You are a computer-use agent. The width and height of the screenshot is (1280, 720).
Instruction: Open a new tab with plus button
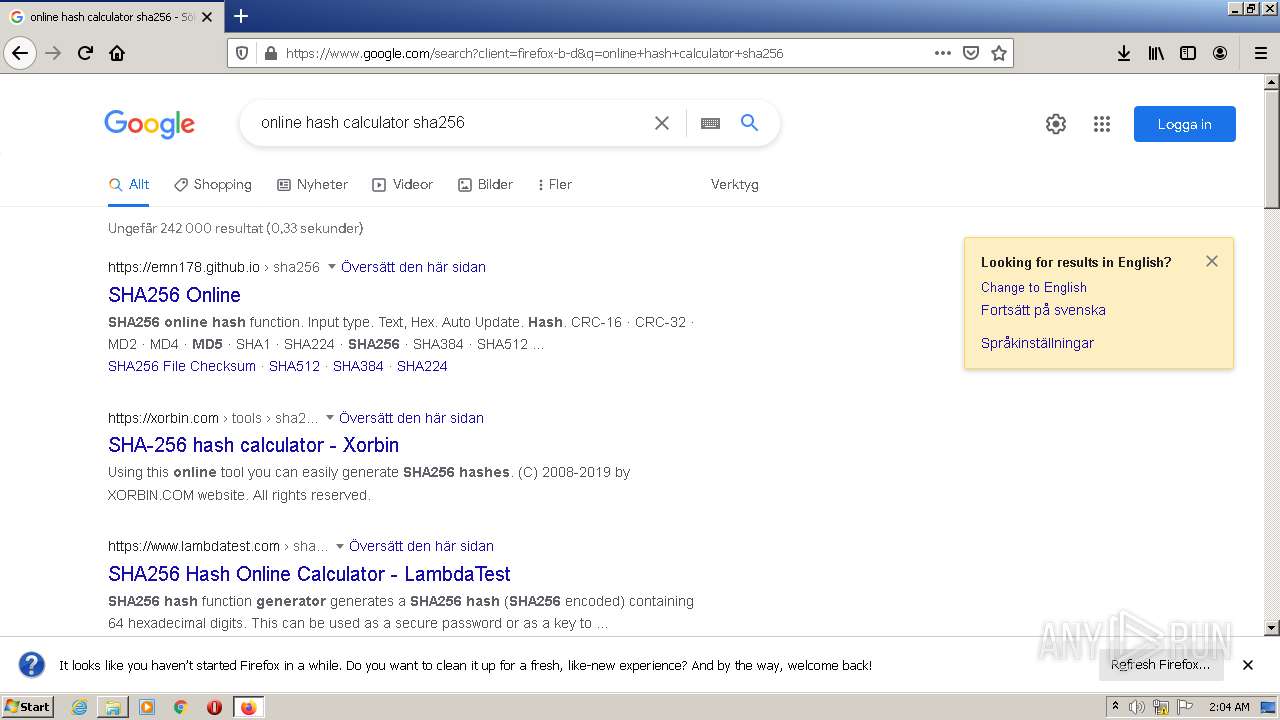coord(241,16)
